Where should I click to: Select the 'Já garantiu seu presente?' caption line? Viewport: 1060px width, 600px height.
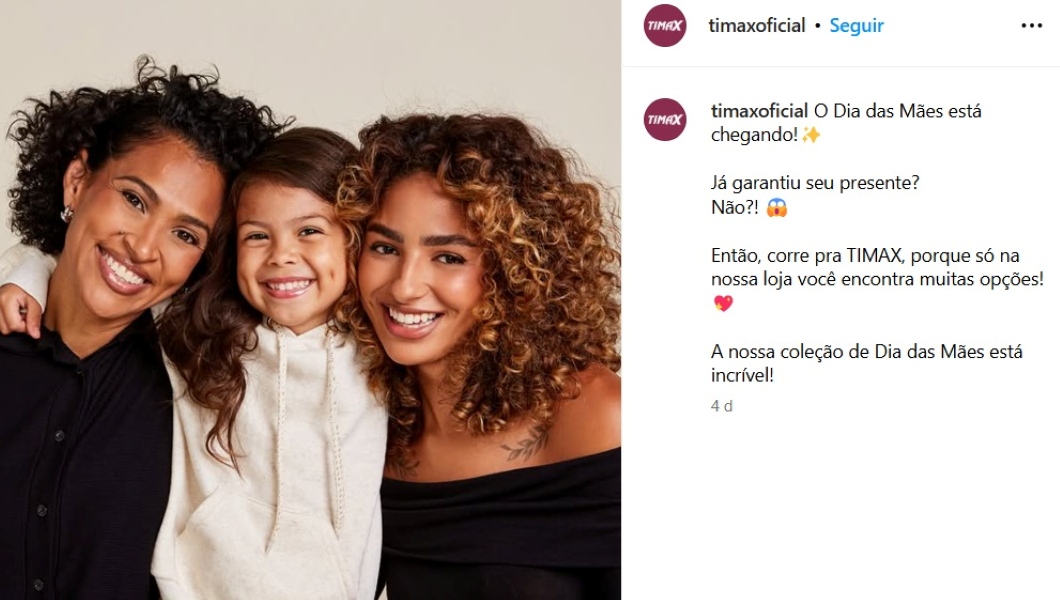pos(815,183)
